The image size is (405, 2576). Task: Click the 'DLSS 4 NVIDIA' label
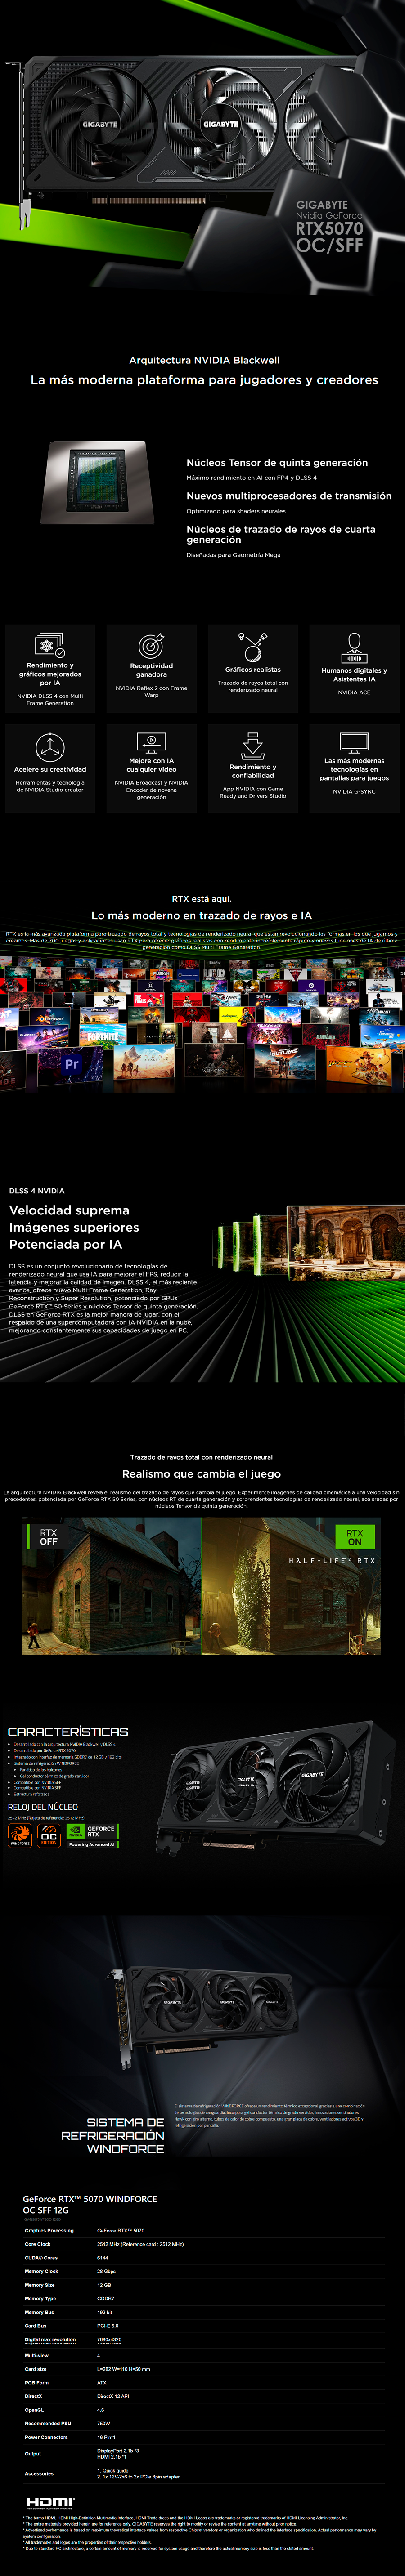pos(37,1191)
